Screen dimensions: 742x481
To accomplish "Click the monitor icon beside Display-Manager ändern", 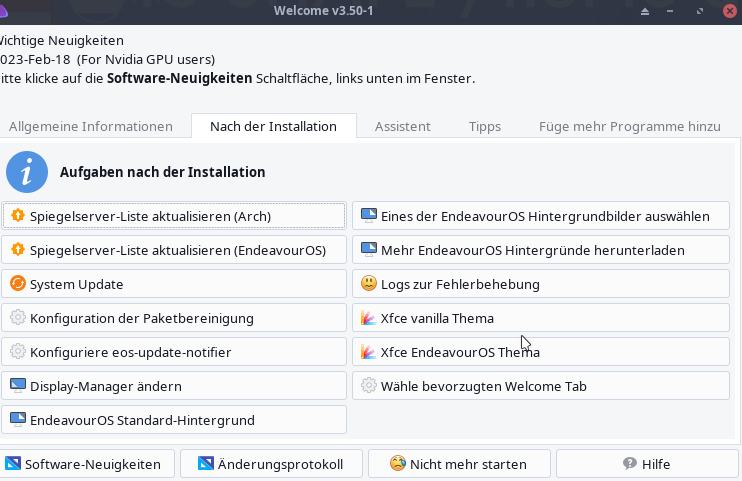I will pos(18,386).
